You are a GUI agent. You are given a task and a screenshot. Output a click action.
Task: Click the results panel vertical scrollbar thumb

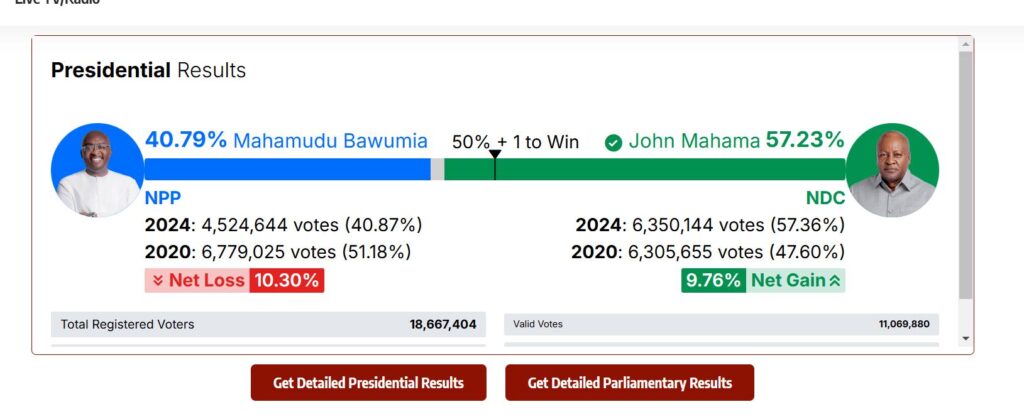click(x=965, y=176)
